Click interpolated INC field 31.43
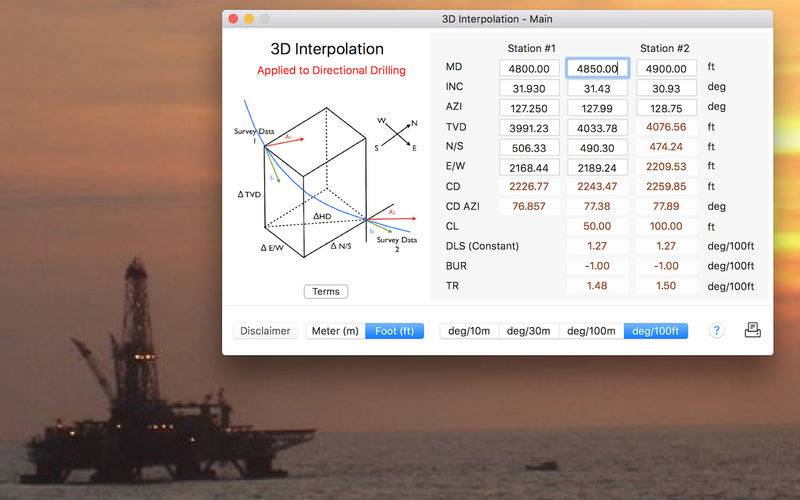 tap(597, 88)
